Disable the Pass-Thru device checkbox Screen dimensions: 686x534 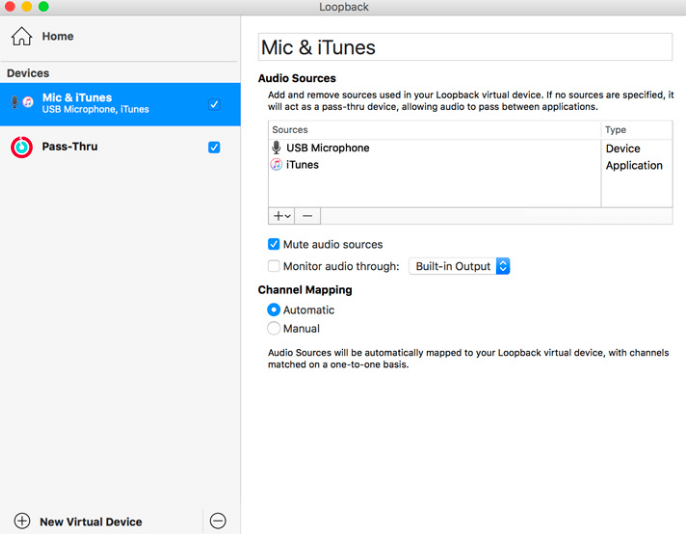214,147
